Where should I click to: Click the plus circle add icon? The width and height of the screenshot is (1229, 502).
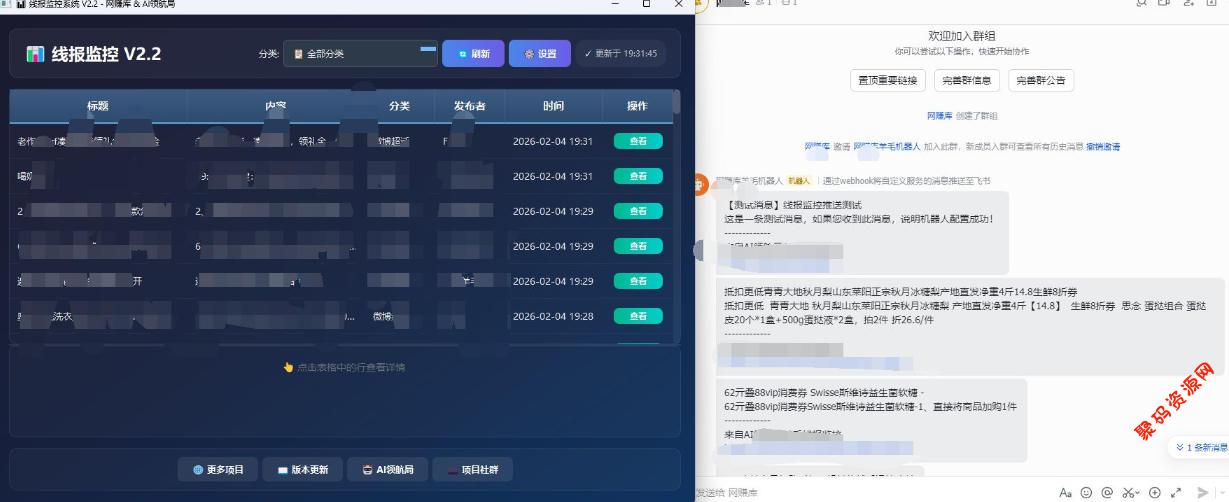pos(1155,492)
